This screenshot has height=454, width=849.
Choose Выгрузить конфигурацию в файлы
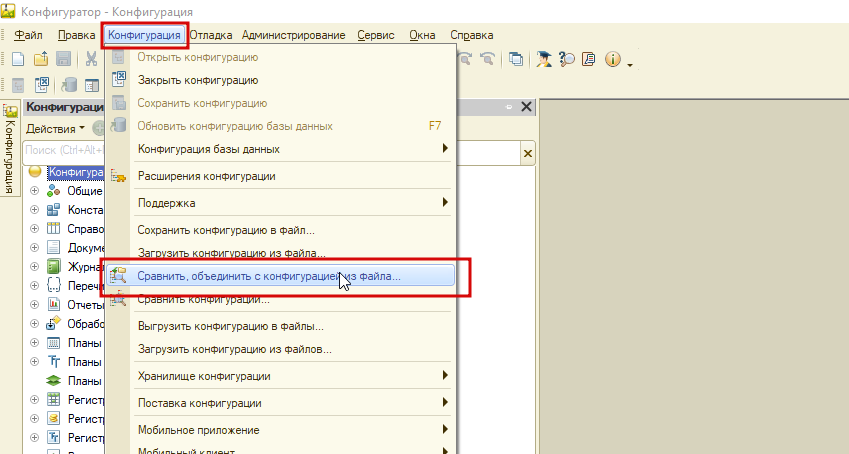[280, 327]
